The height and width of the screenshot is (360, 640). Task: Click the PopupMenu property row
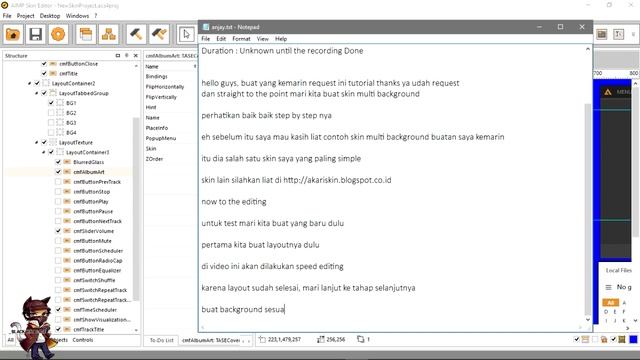(x=171, y=138)
